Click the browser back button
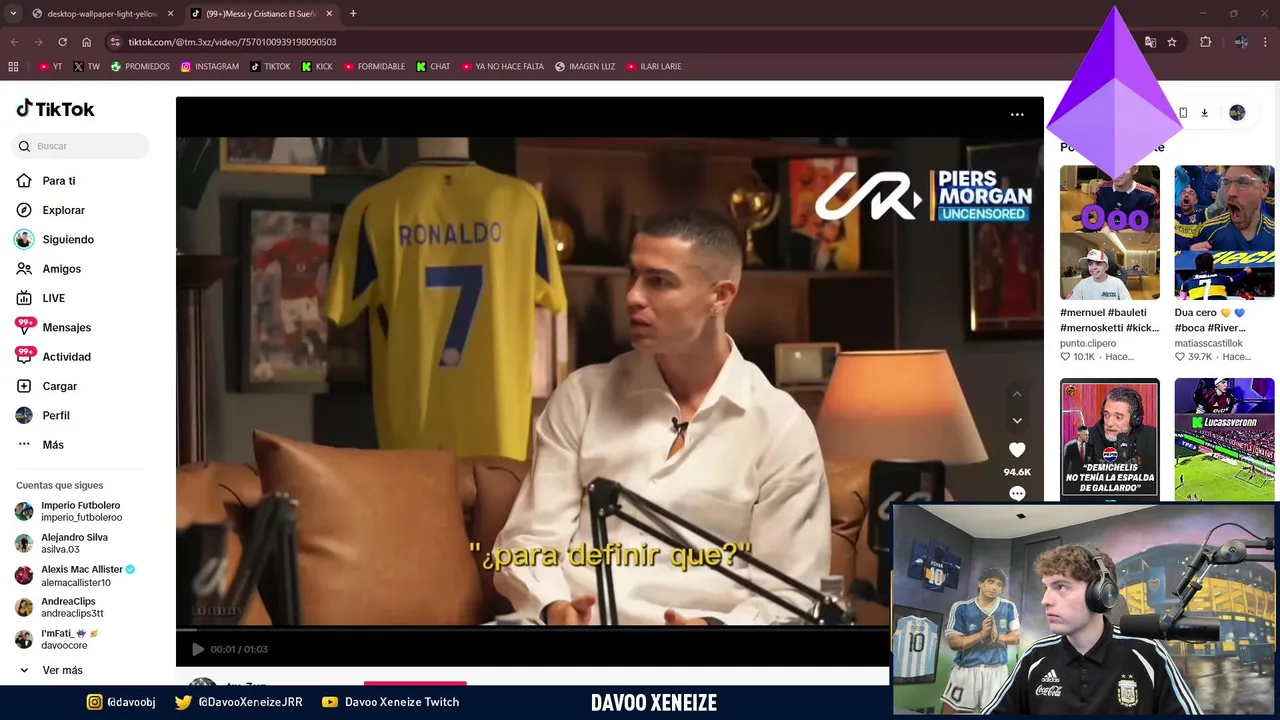Screen dimensions: 1280x720 click(14, 42)
